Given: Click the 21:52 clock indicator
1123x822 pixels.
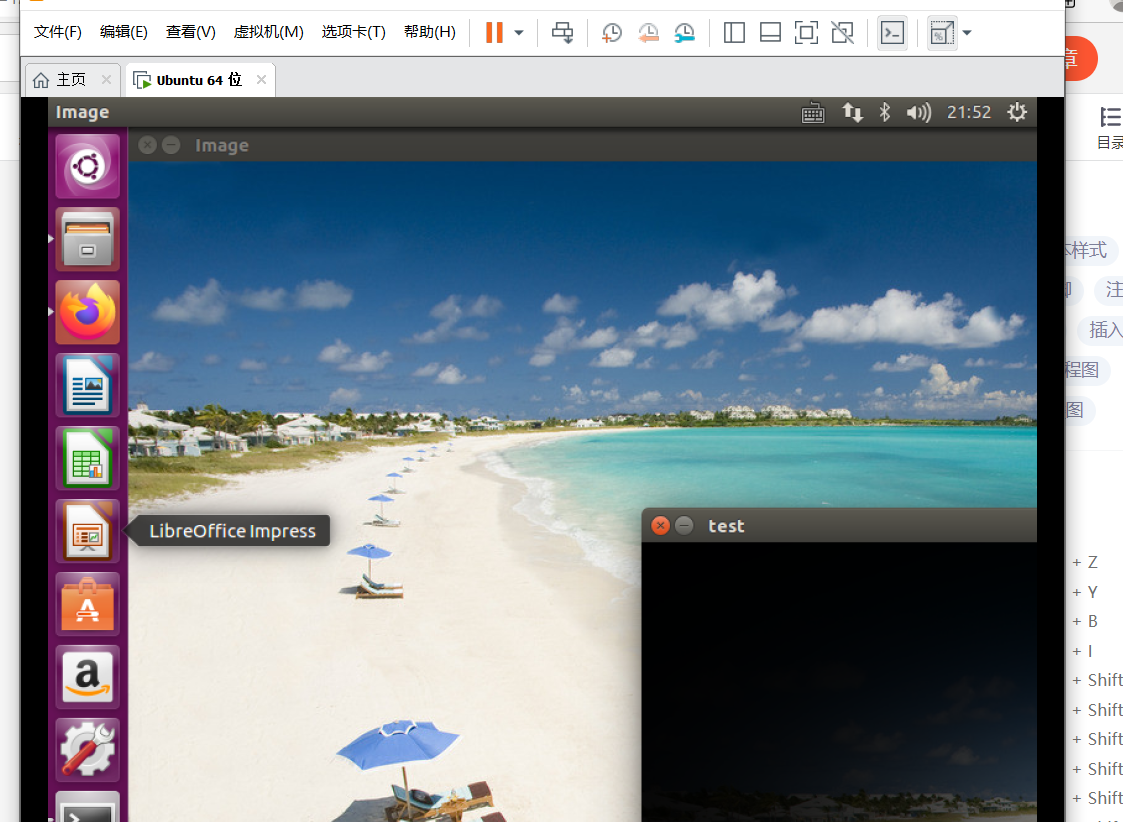Looking at the screenshot, I should [x=969, y=112].
